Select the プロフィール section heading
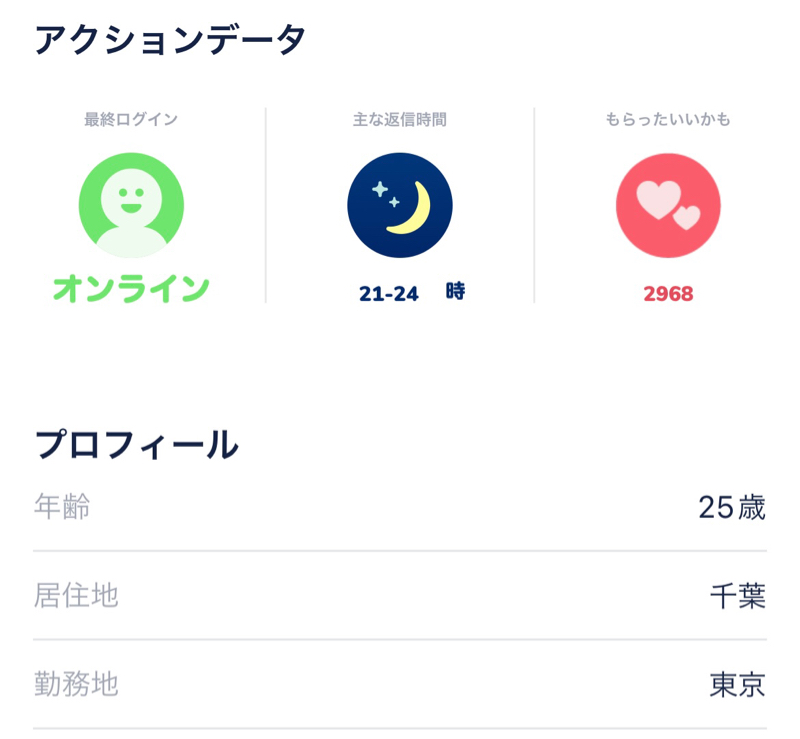Screen dimensions: 800x739 [x=136, y=445]
